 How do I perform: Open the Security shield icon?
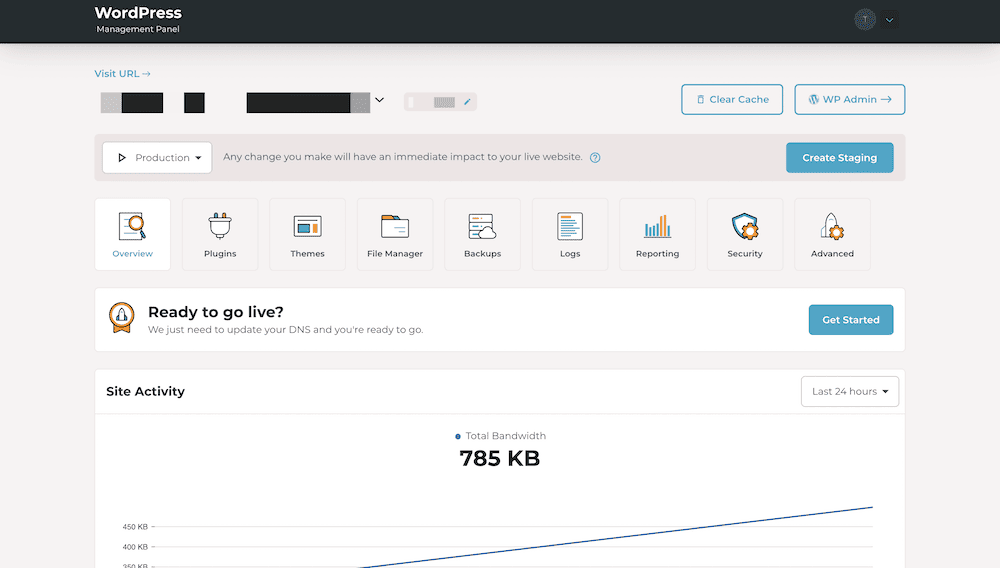[x=745, y=227]
